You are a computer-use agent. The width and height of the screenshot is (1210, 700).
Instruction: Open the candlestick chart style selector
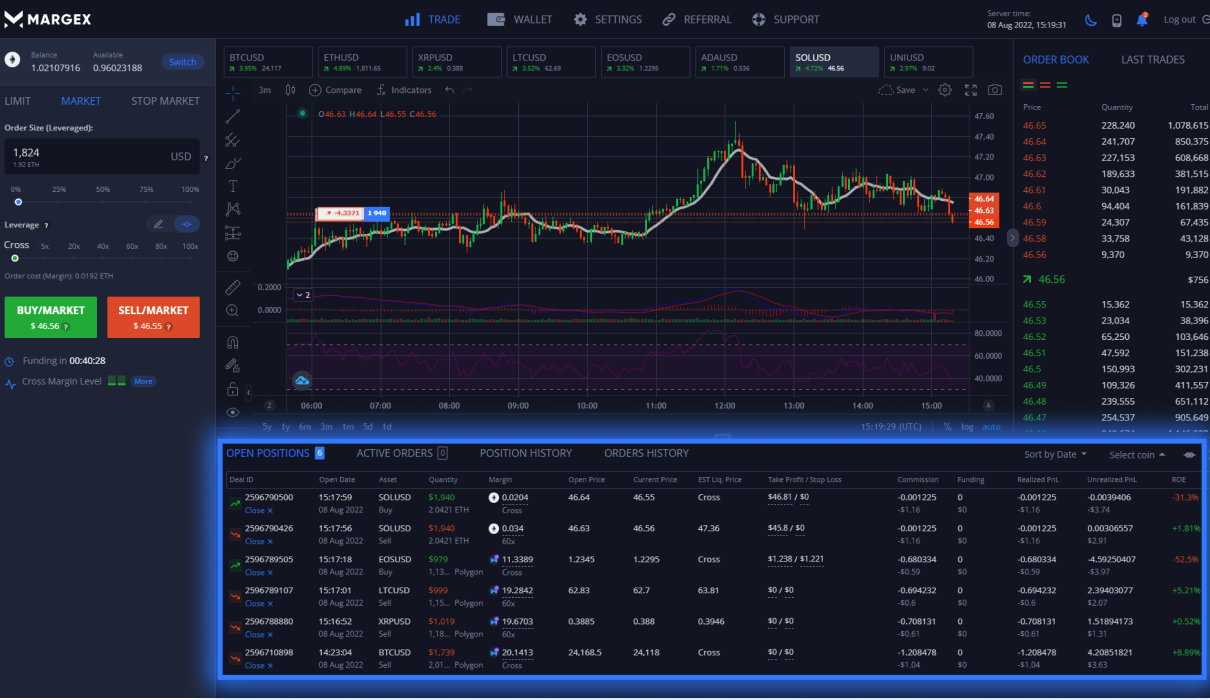pos(291,90)
